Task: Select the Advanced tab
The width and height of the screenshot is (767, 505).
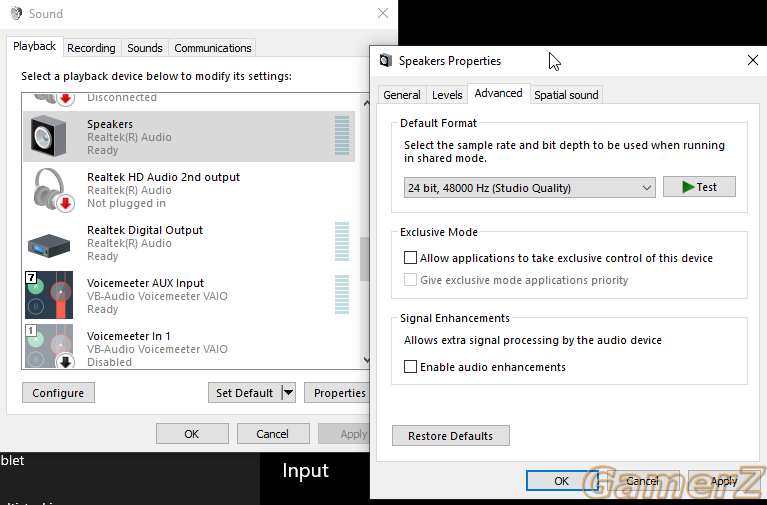Action: [498, 93]
